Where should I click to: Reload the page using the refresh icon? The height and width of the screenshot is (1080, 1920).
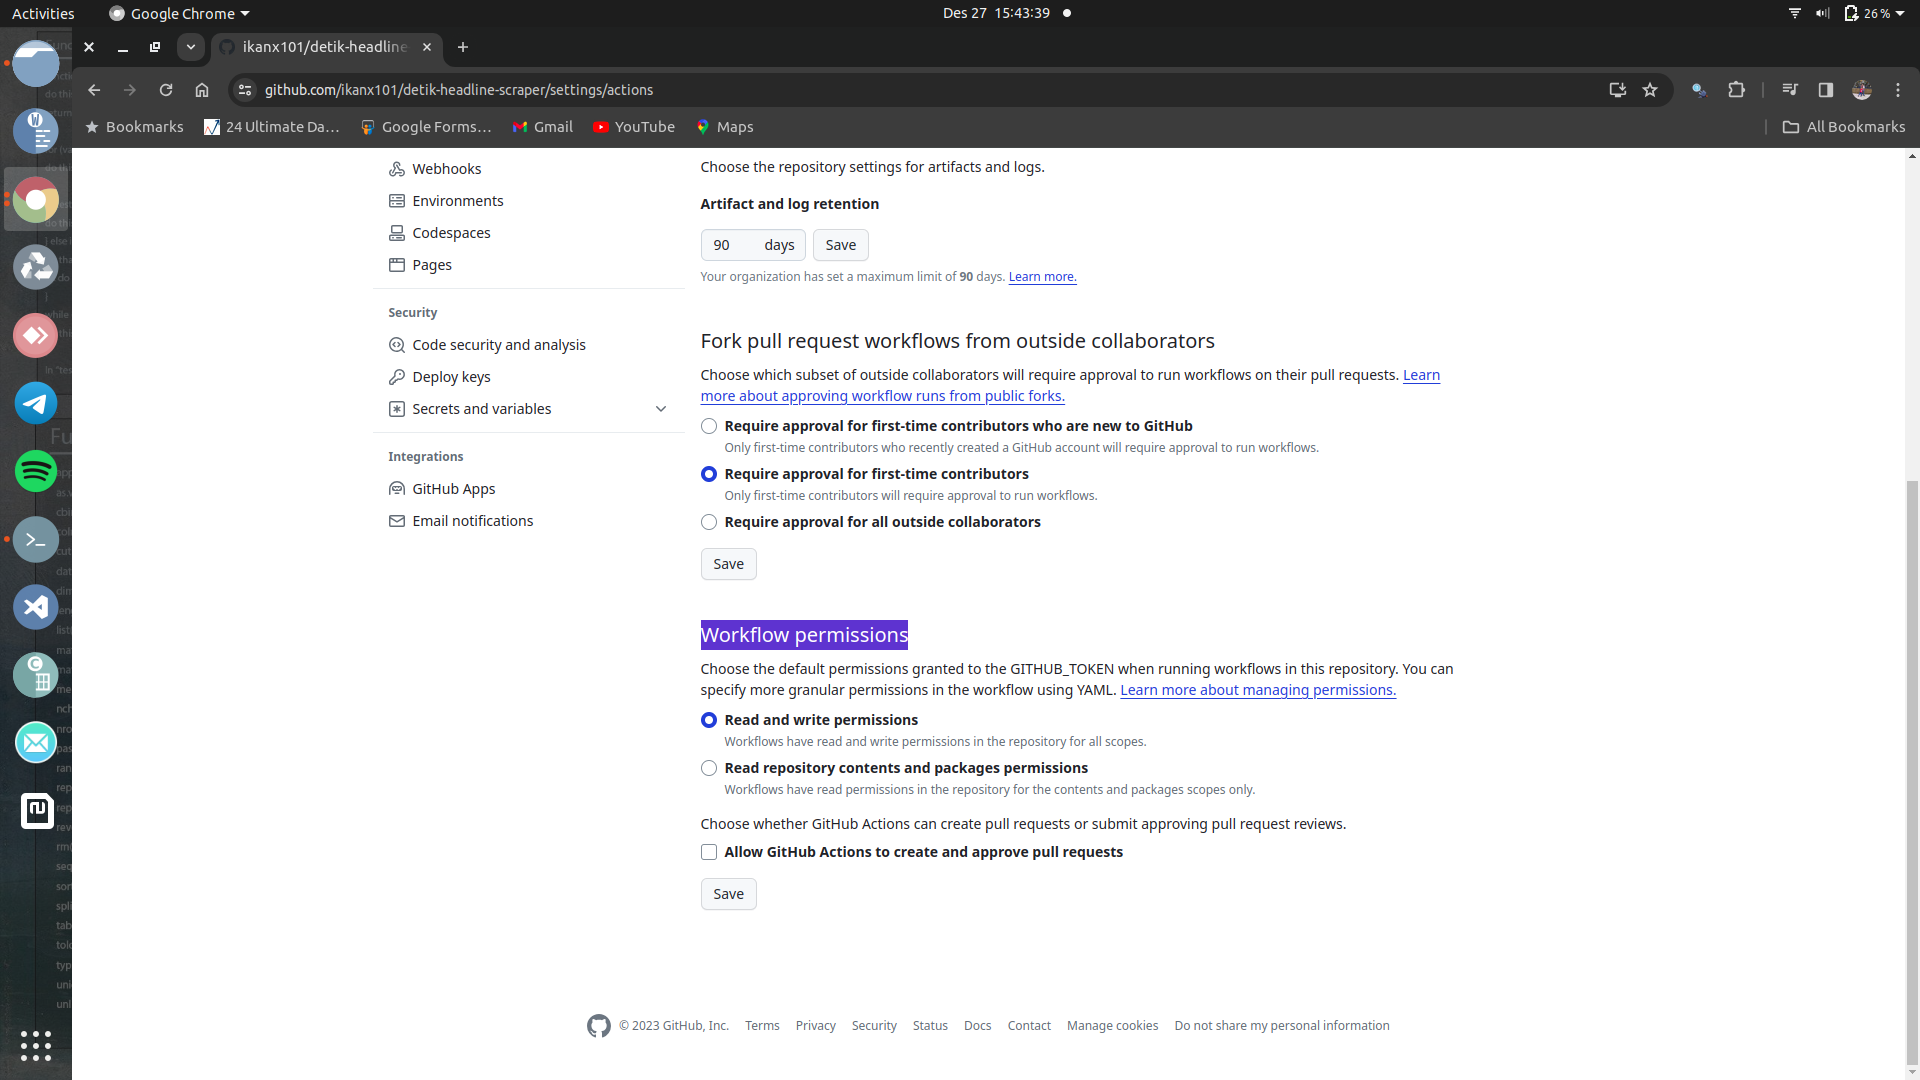[166, 90]
